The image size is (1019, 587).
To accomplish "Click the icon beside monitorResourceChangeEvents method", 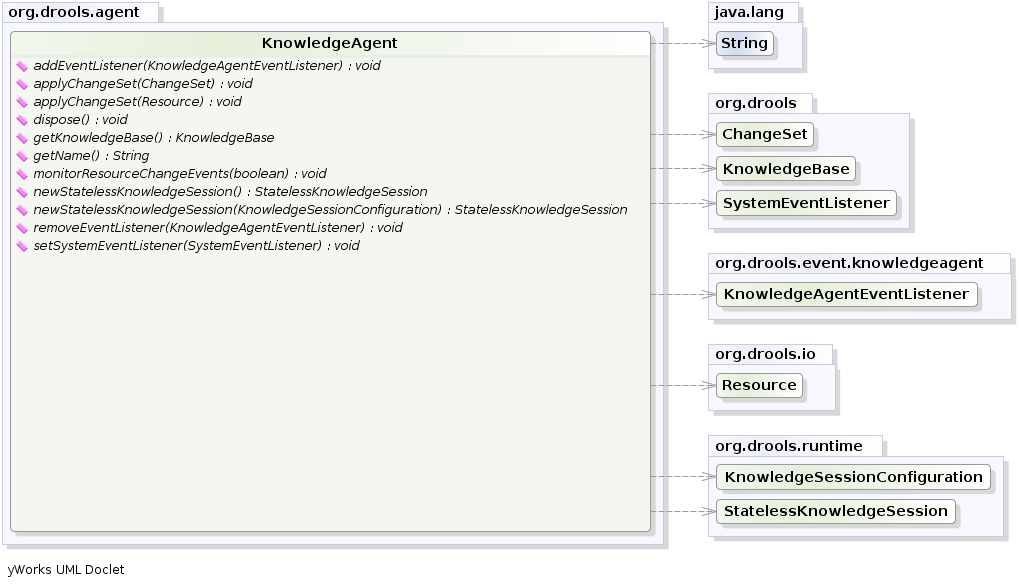I will click(23, 174).
